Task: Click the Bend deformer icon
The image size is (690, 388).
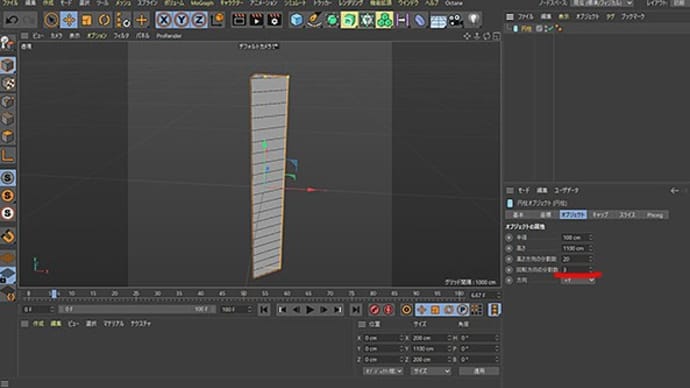Action: tap(420, 20)
